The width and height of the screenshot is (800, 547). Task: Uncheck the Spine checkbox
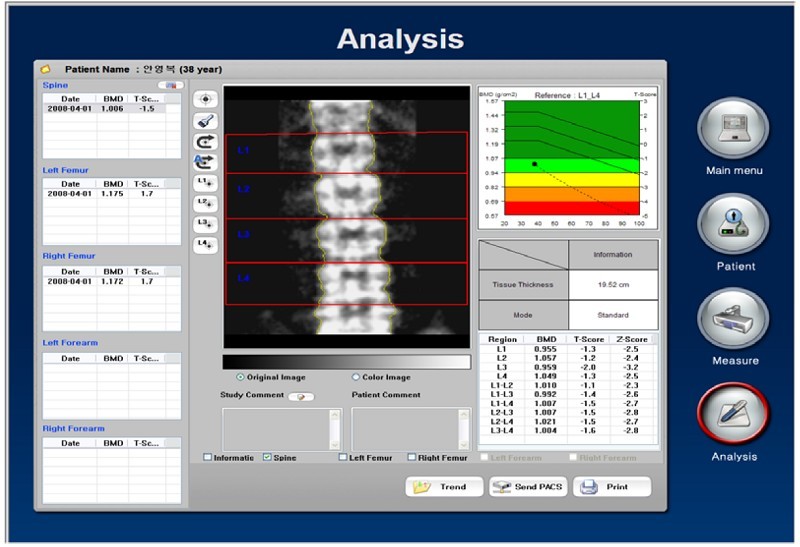pos(267,458)
